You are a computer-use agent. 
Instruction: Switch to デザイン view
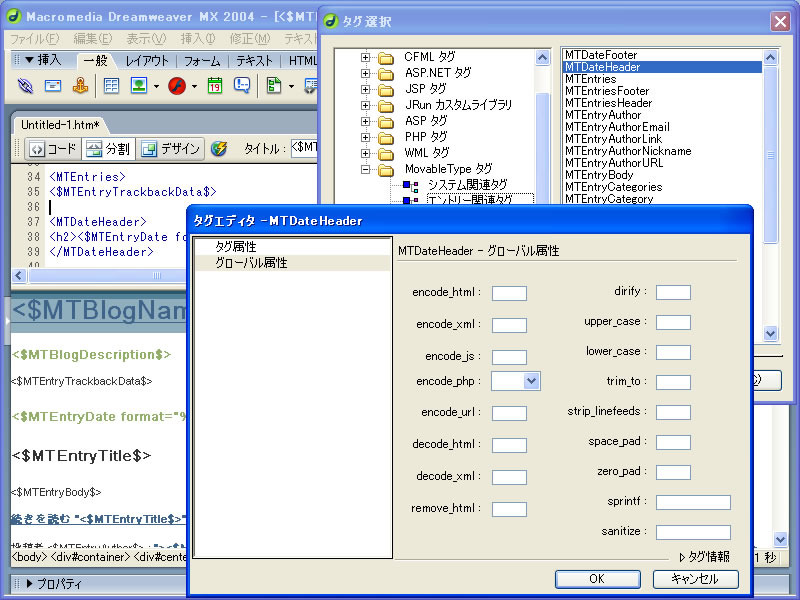pos(170,149)
